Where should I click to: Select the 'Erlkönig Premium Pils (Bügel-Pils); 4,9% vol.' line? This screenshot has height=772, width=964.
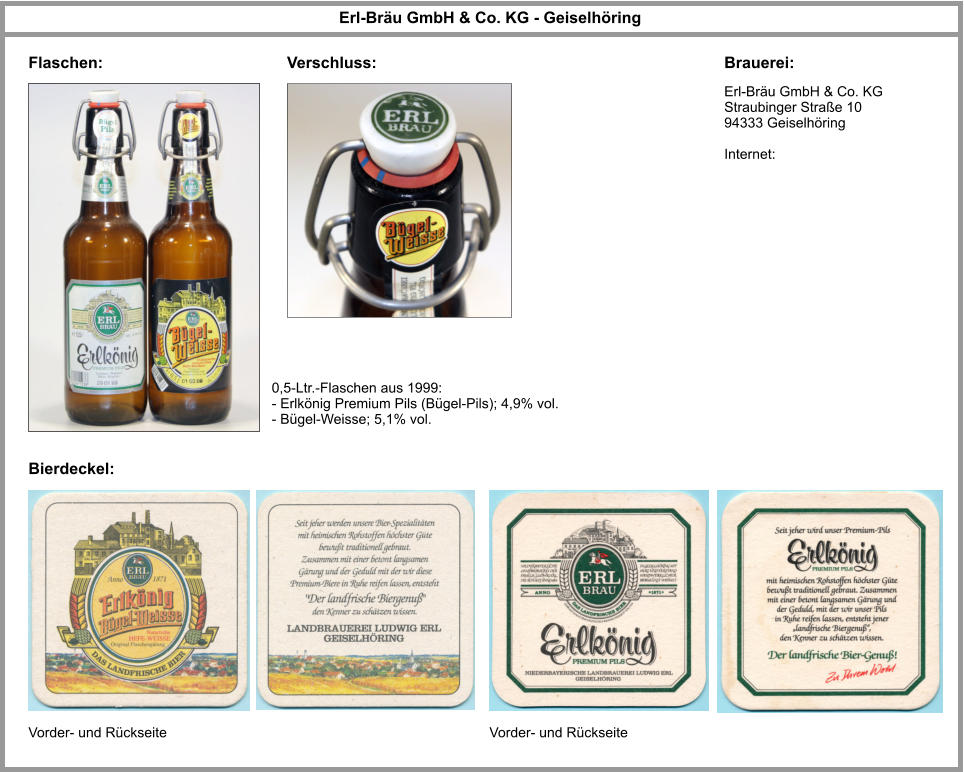click(415, 404)
